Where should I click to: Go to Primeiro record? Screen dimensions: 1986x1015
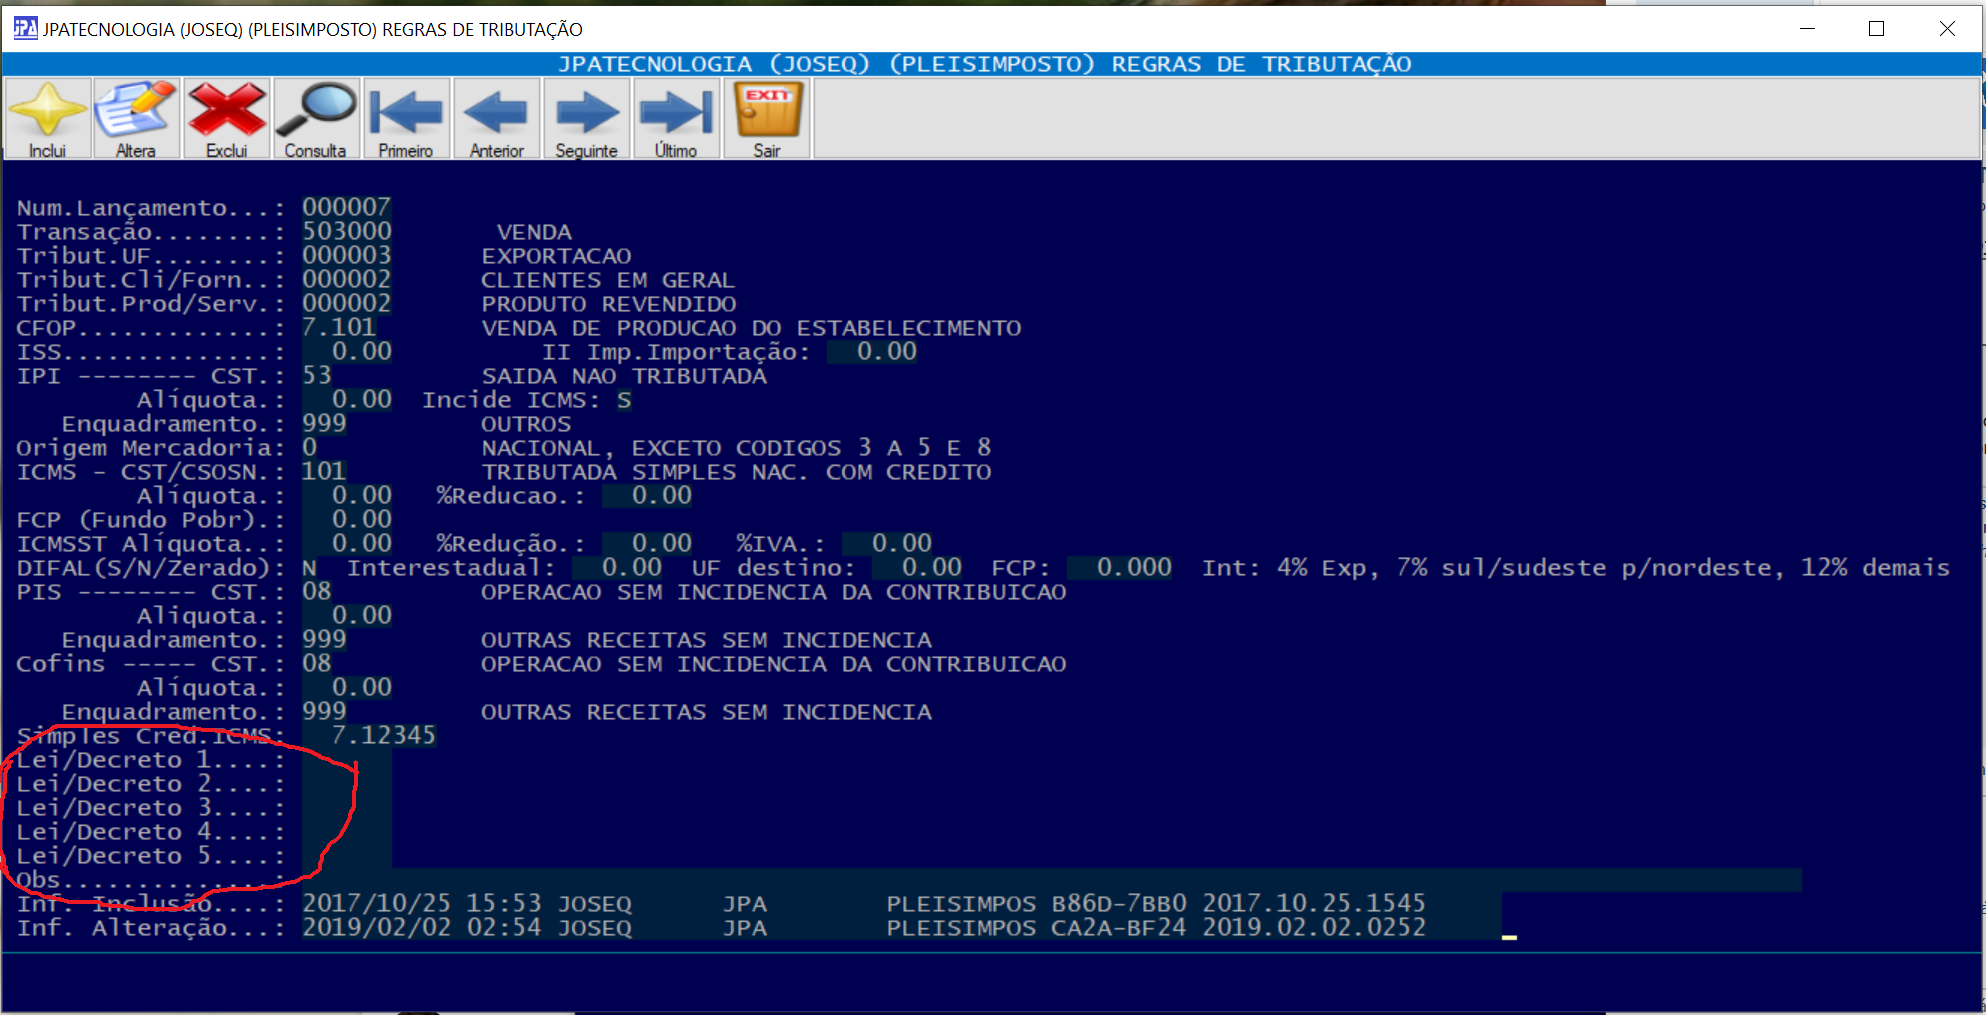pos(406,119)
